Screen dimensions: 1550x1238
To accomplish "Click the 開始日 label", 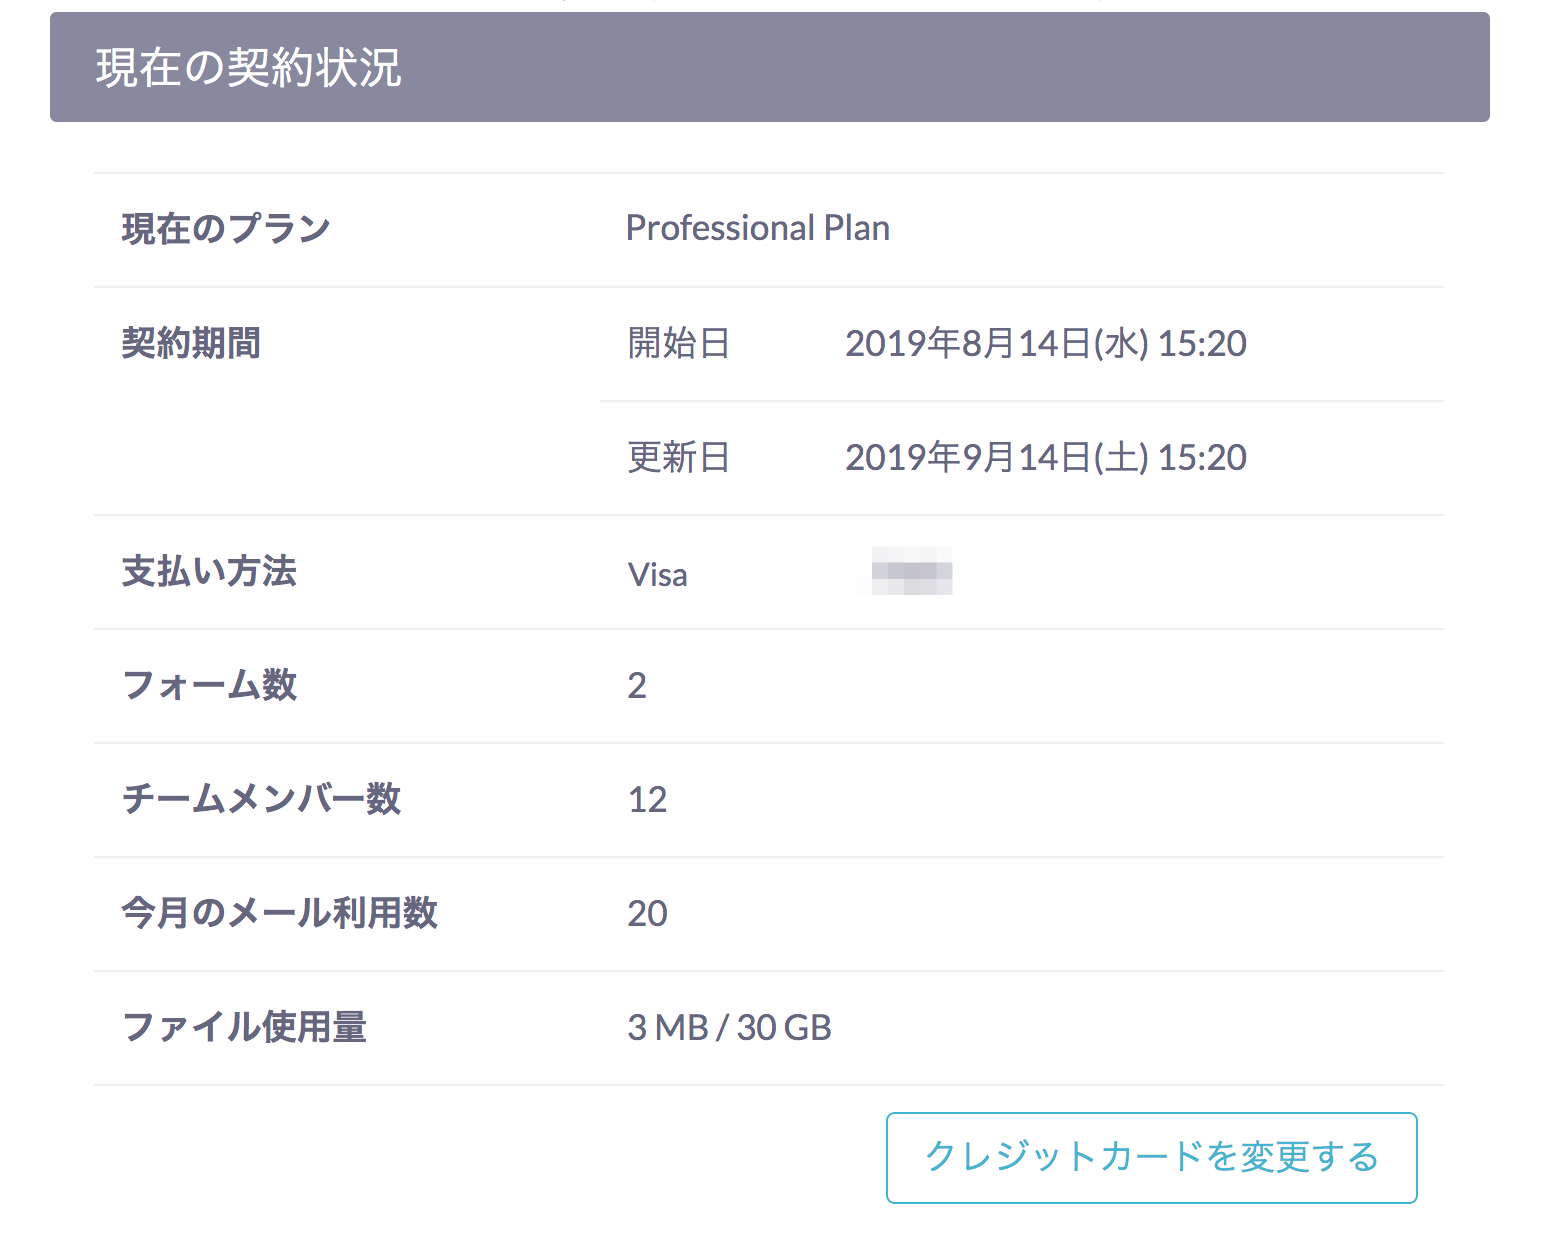I will coord(679,343).
